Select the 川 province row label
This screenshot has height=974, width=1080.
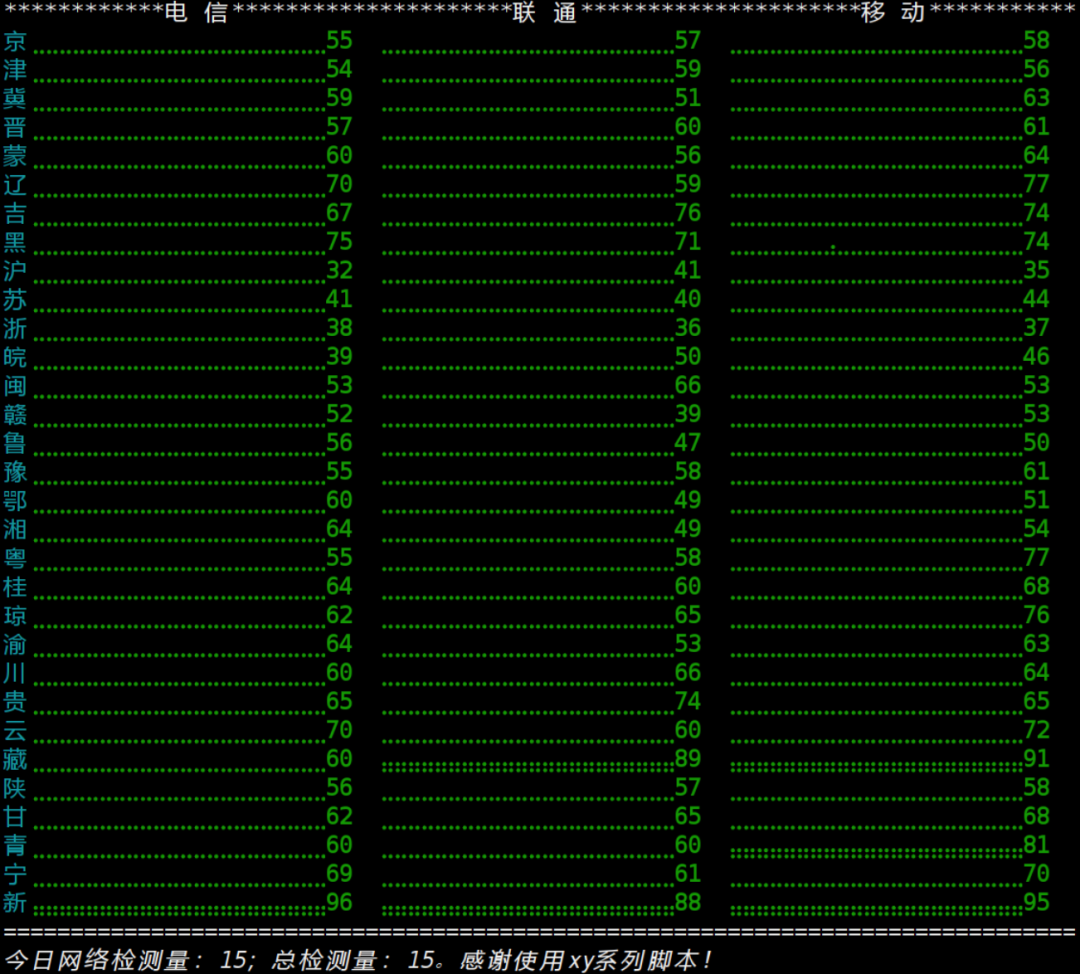pyautogui.click(x=15, y=672)
